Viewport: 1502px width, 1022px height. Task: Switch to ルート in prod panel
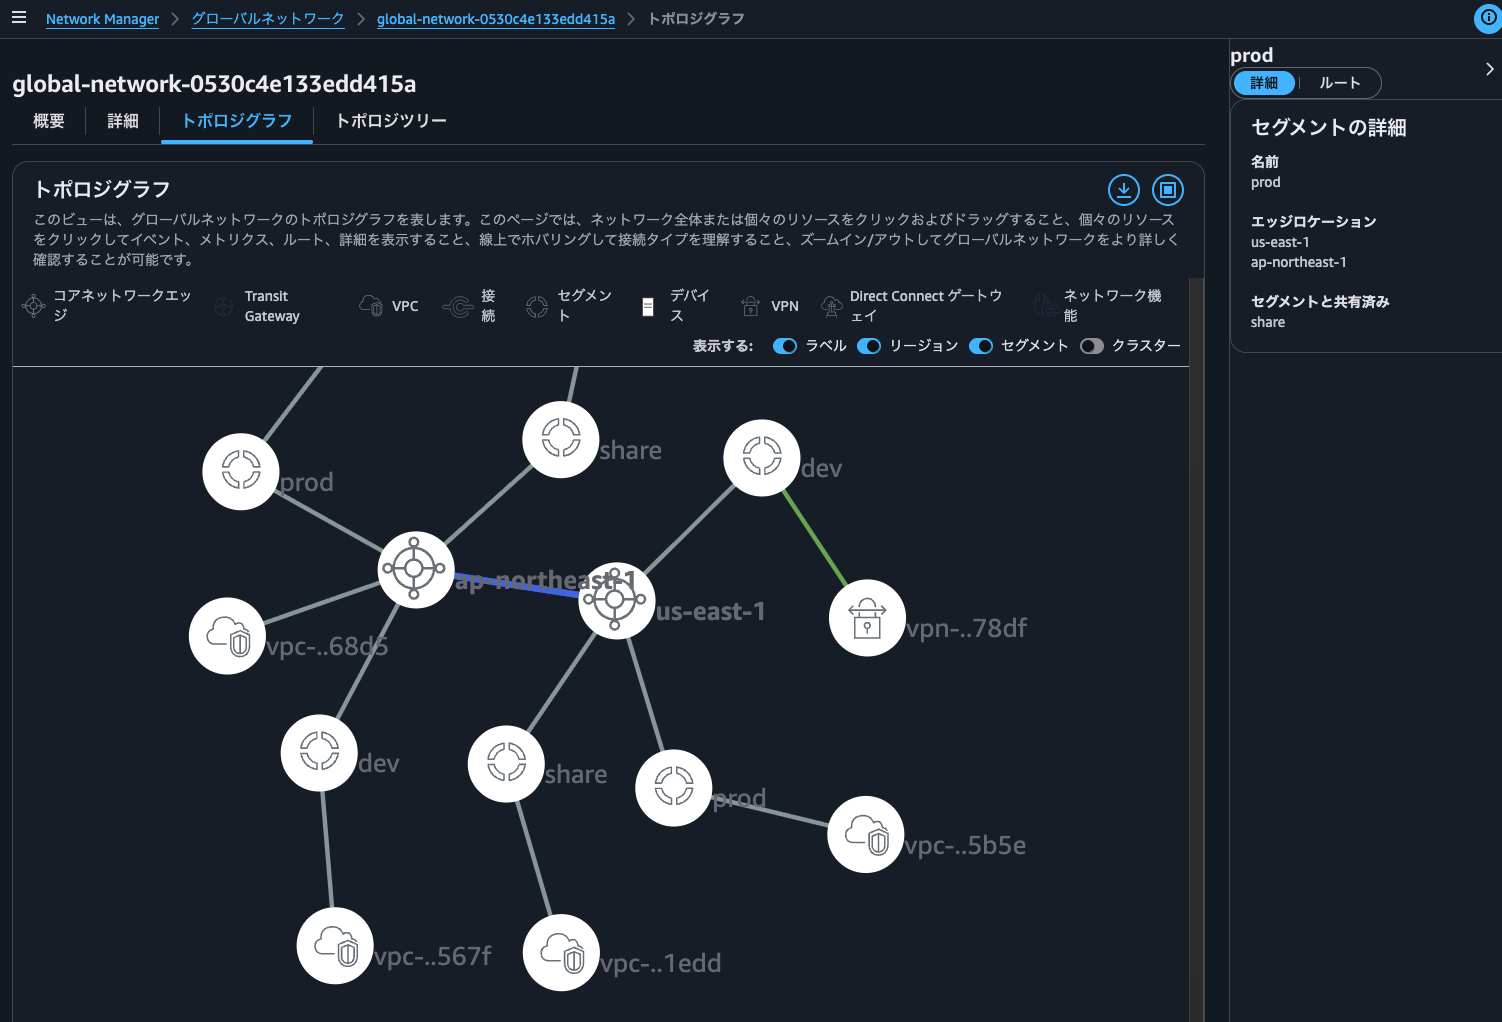(1339, 83)
